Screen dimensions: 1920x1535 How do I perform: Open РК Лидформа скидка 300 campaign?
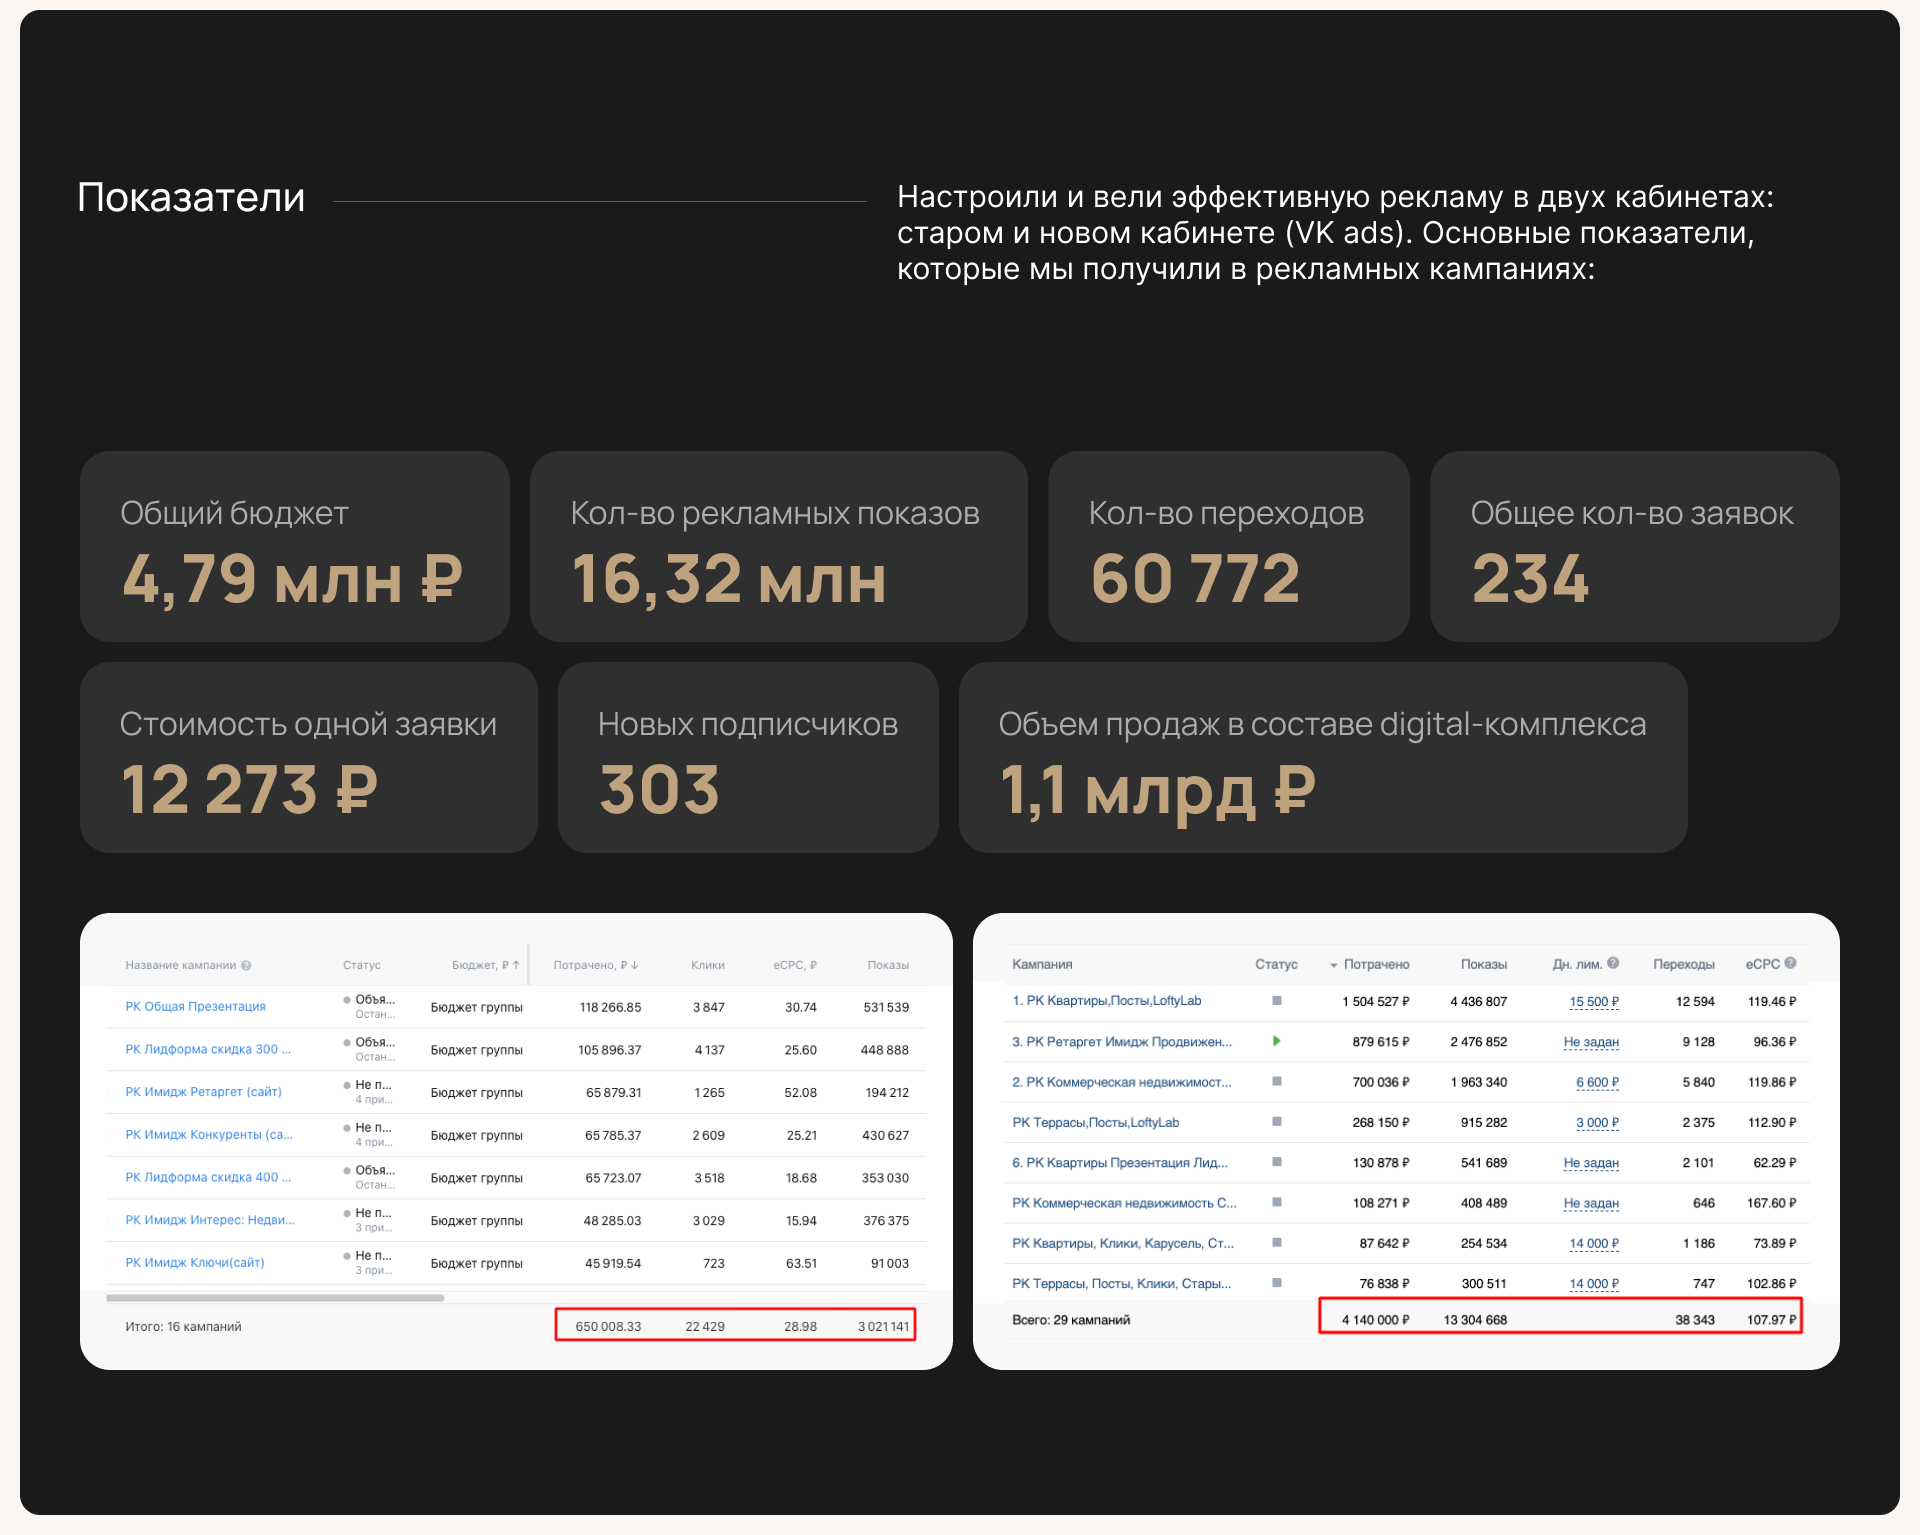point(208,1049)
